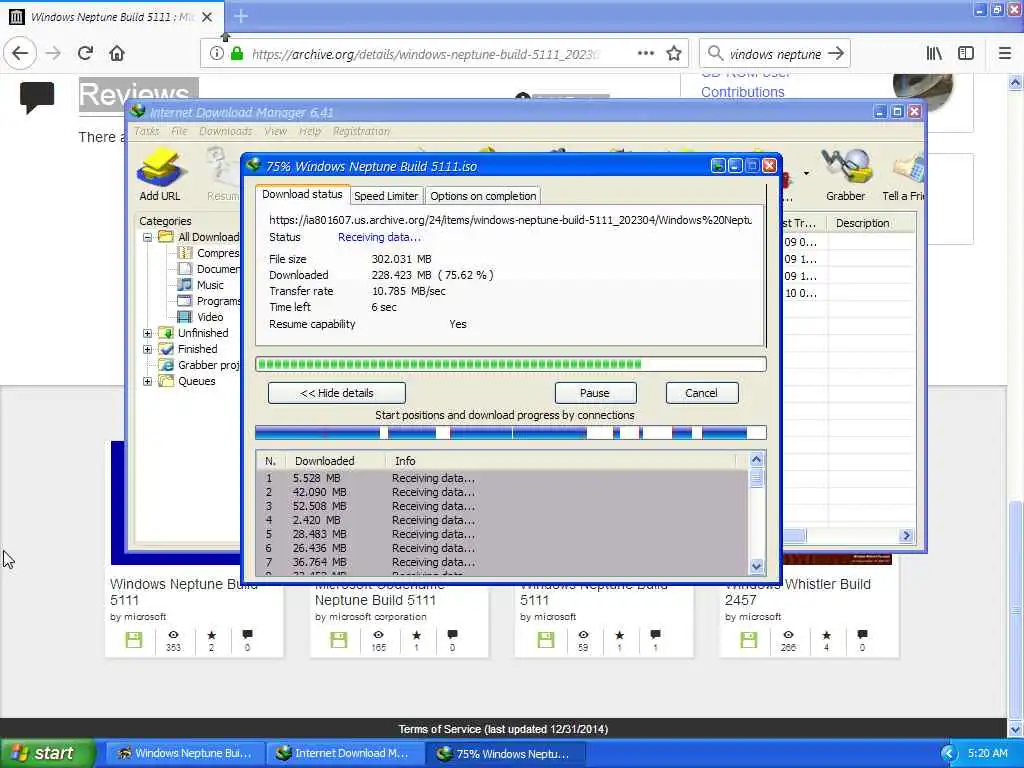
Task: Bookmark this page with the star icon
Action: tap(674, 54)
